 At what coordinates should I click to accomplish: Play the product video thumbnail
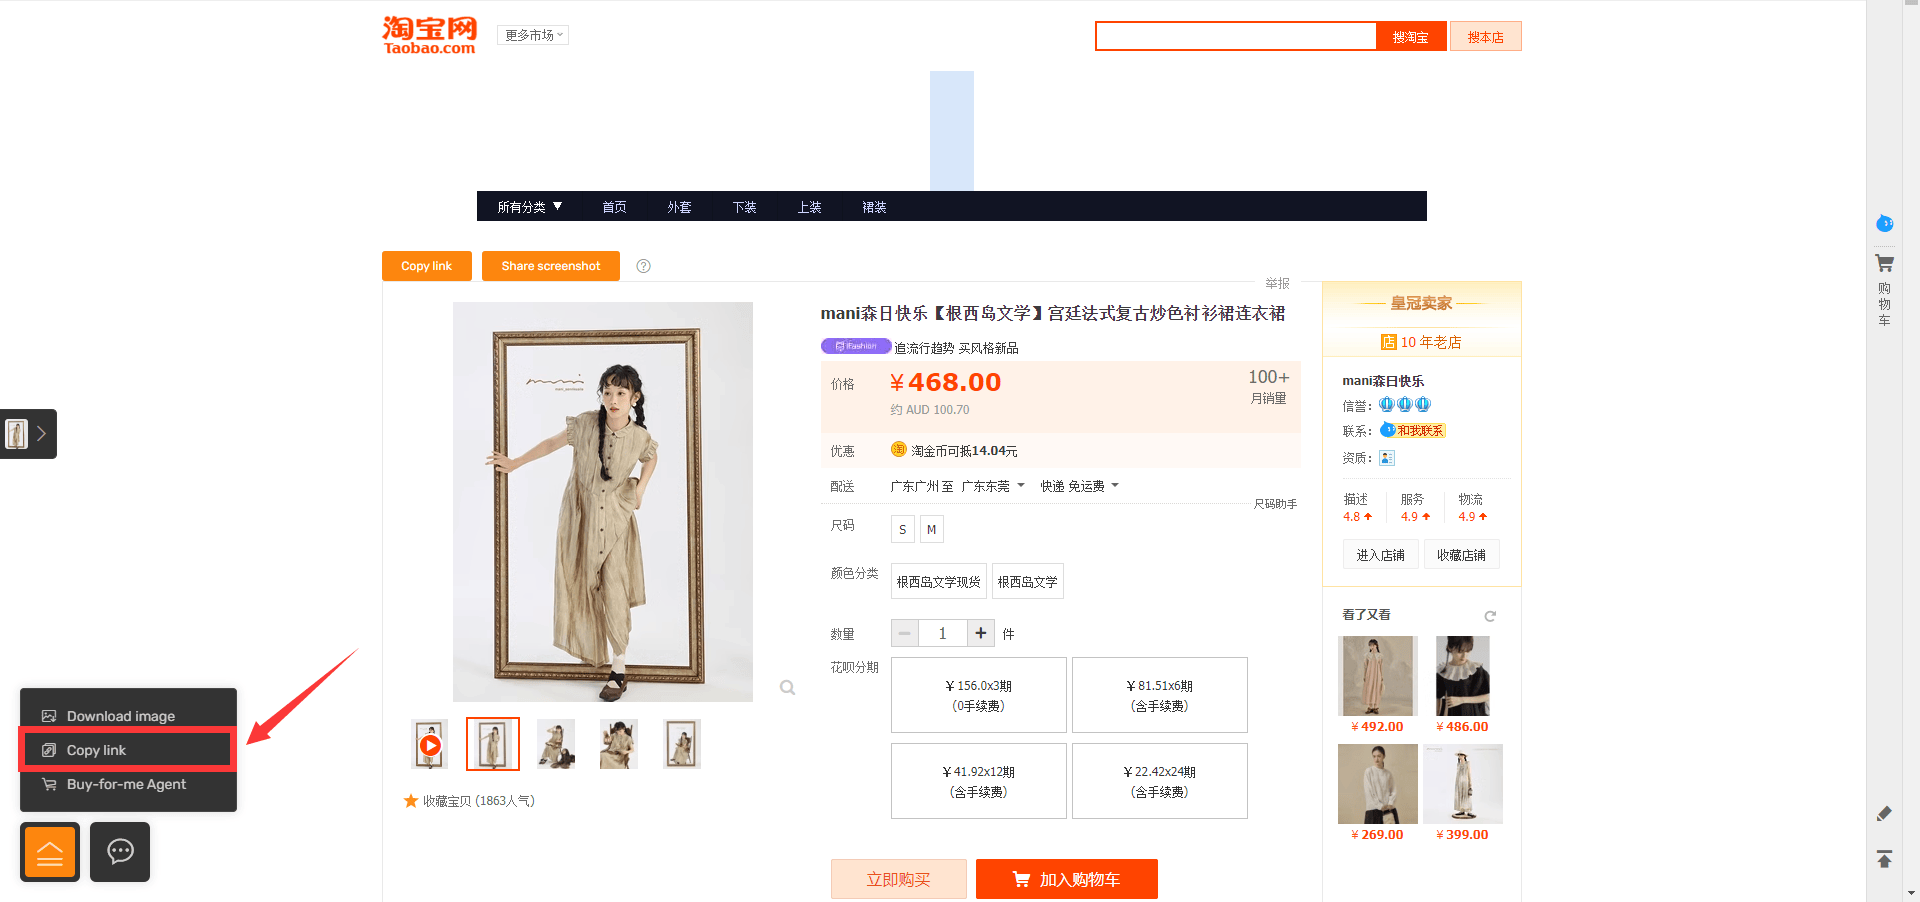[430, 745]
